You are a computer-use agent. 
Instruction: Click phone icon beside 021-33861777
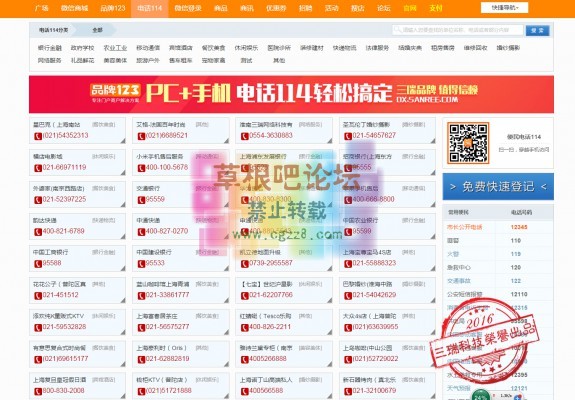pos(141,296)
